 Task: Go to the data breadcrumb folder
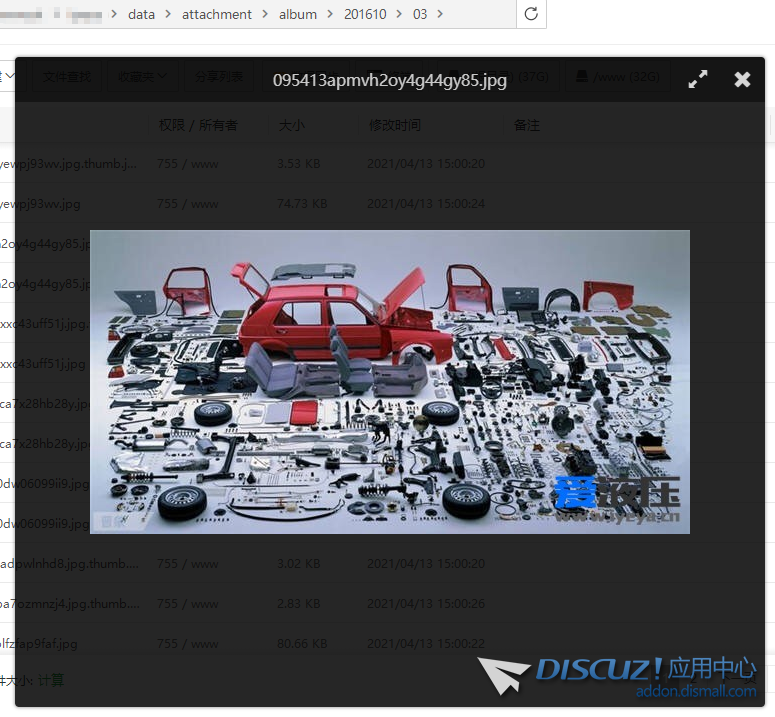tap(141, 14)
